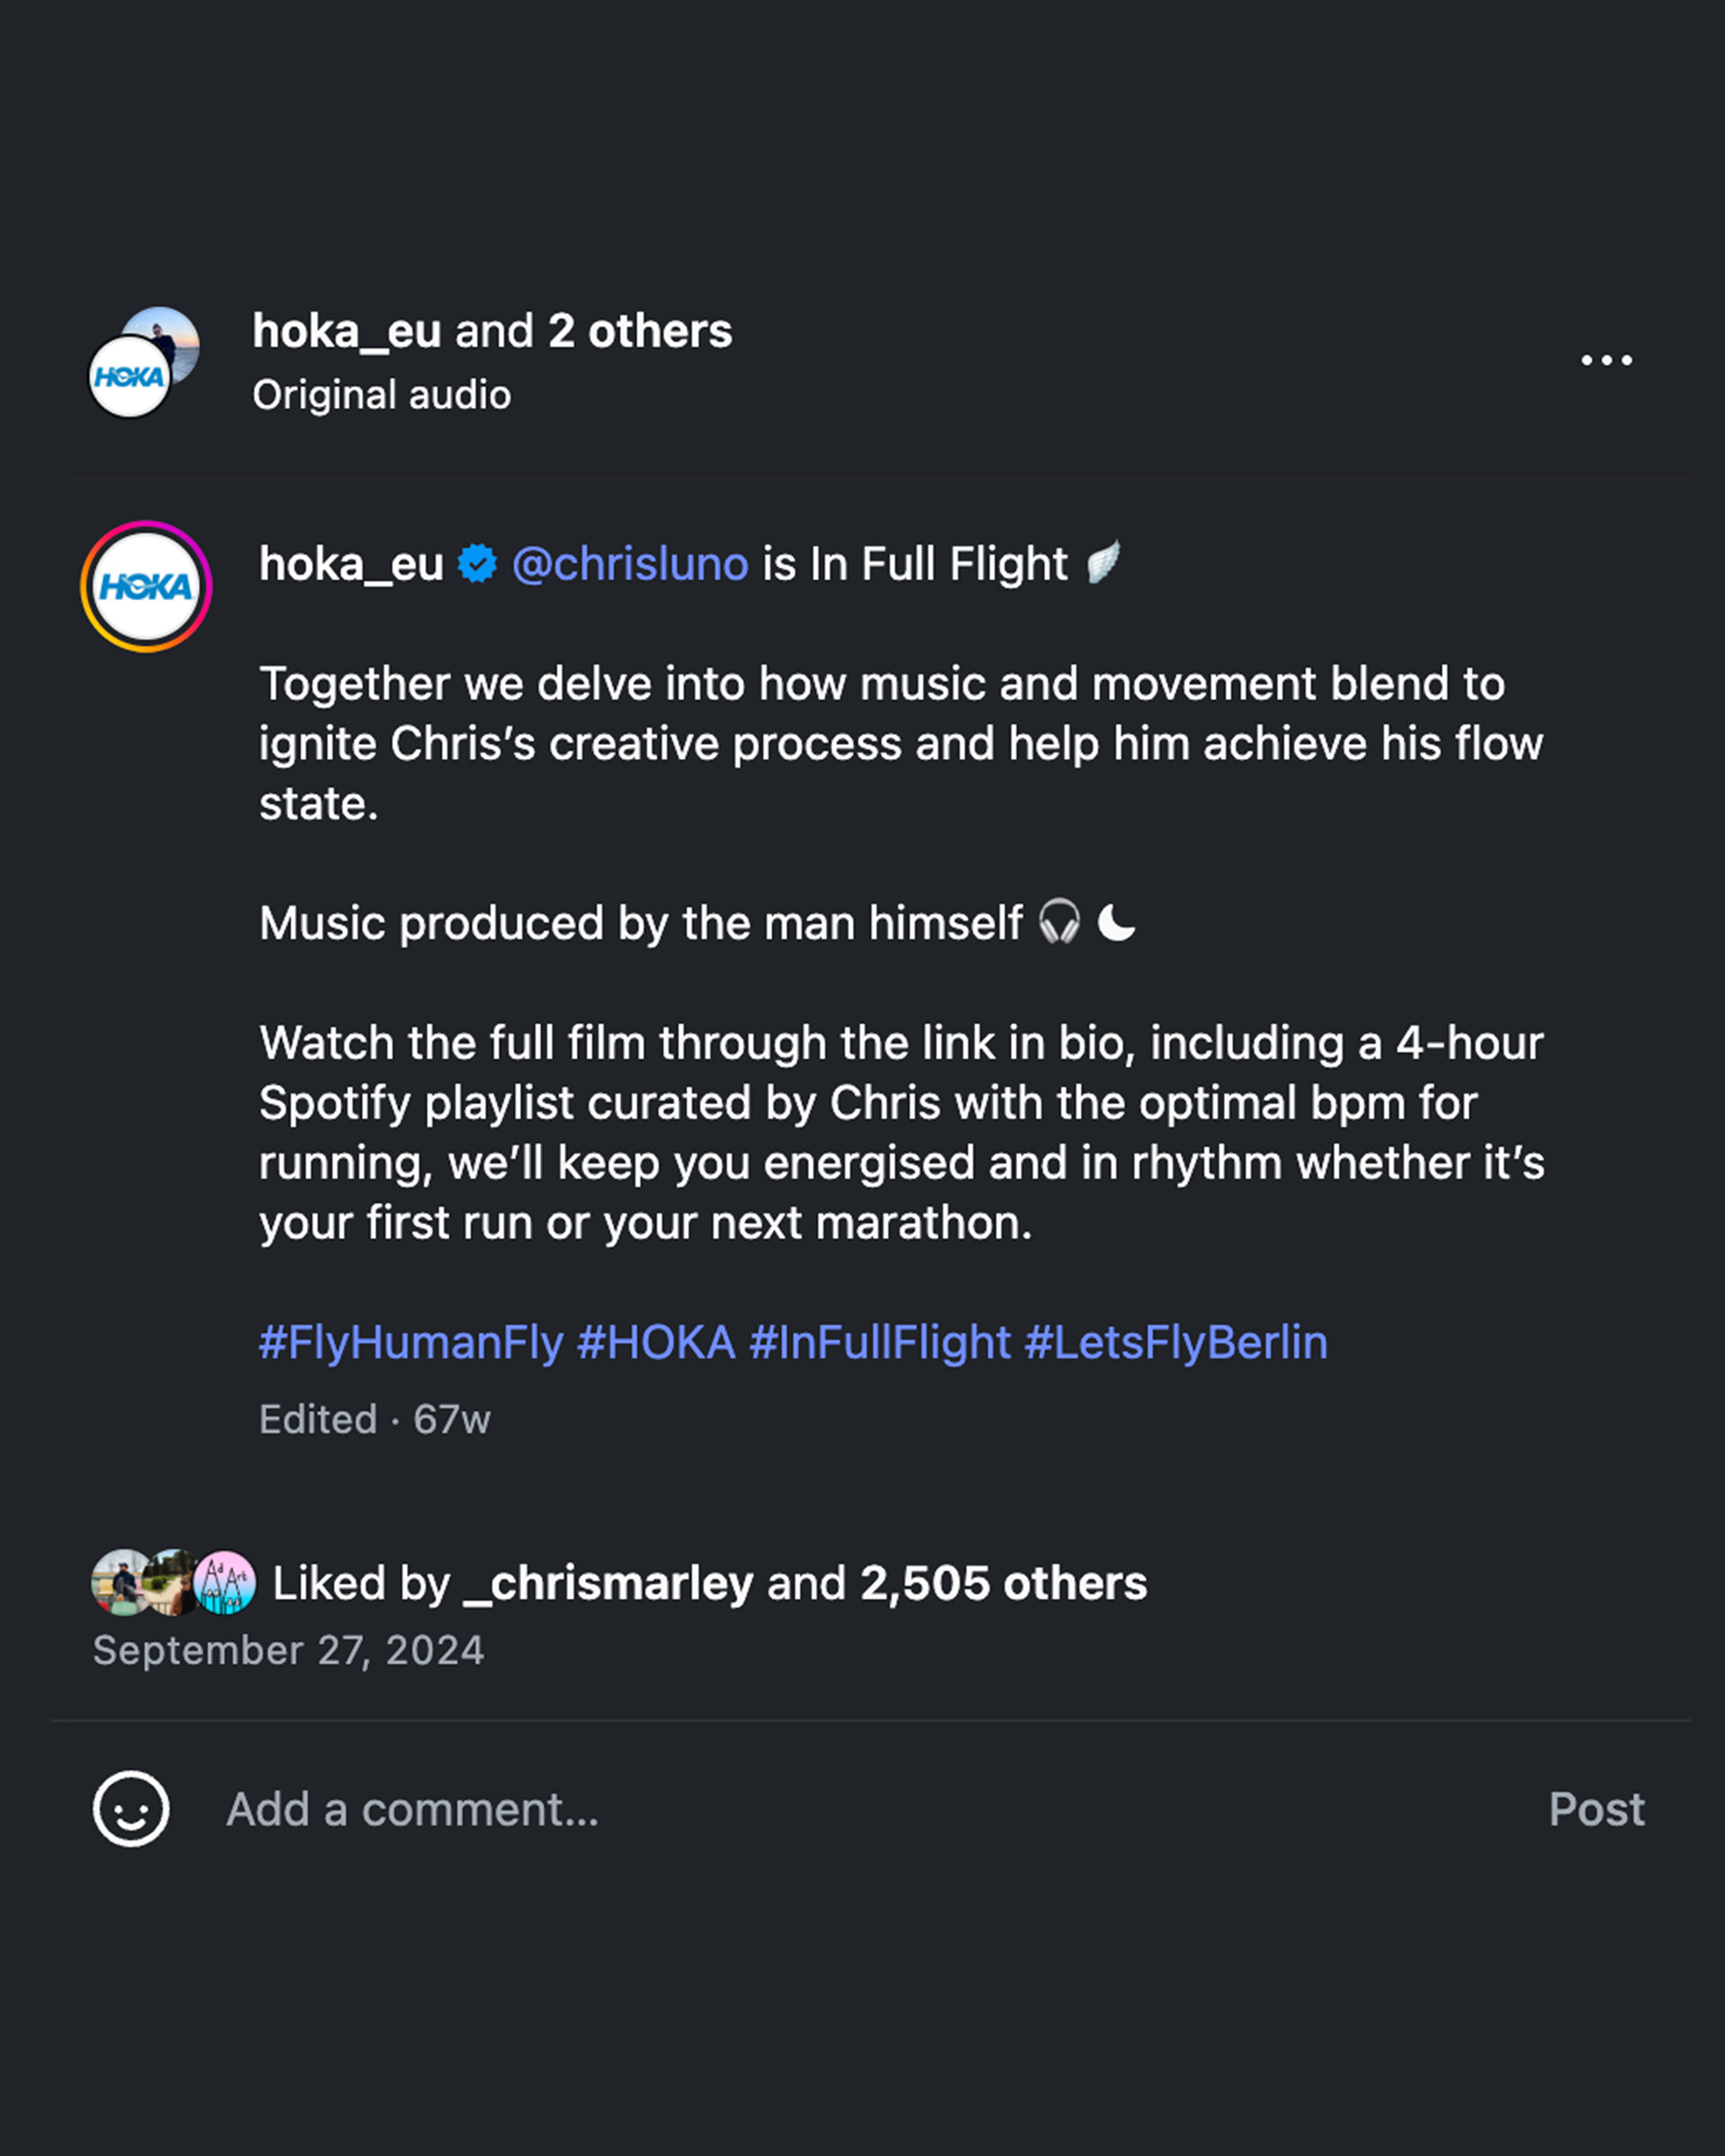The height and width of the screenshot is (2156, 1725).
Task: Open the #LetsFlyBerlin hashtag
Action: (x=1176, y=1342)
